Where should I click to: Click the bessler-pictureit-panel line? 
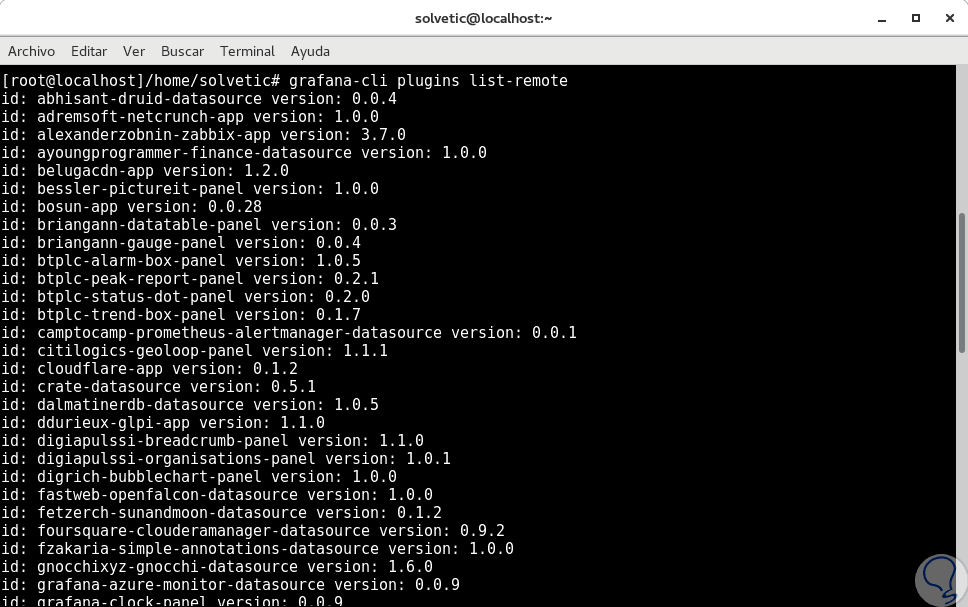(x=190, y=188)
